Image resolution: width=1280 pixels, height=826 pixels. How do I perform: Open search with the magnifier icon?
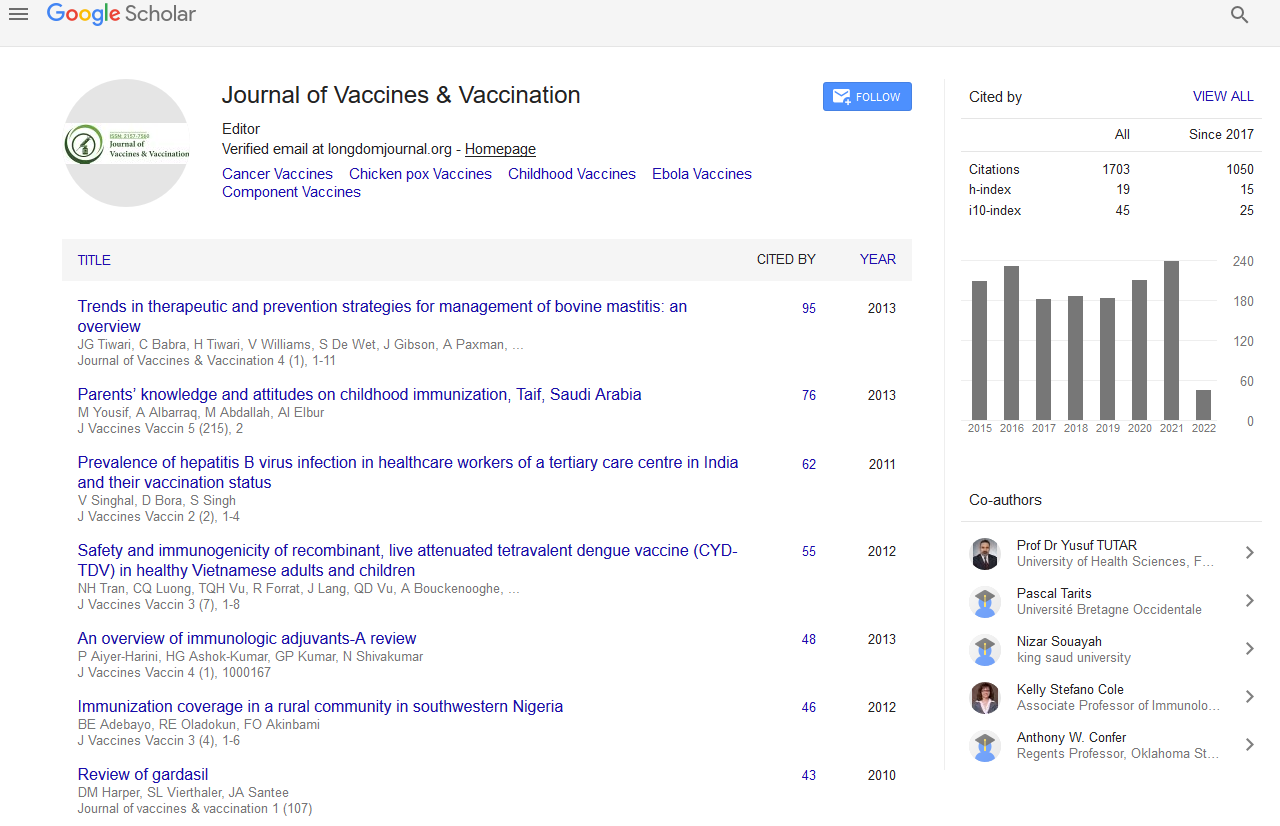1240,15
